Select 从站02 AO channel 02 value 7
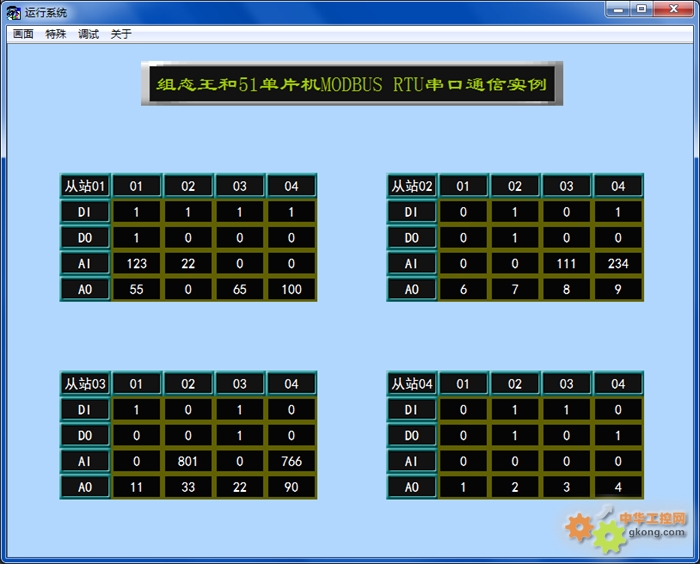Viewport: 700px width, 564px height. (x=515, y=289)
